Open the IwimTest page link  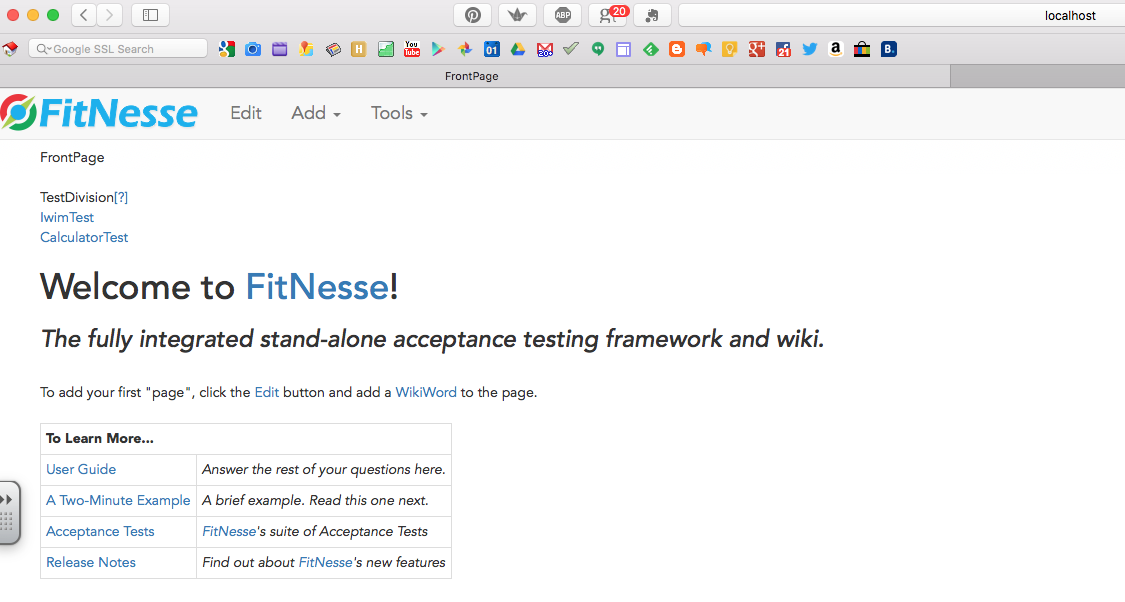click(x=67, y=217)
